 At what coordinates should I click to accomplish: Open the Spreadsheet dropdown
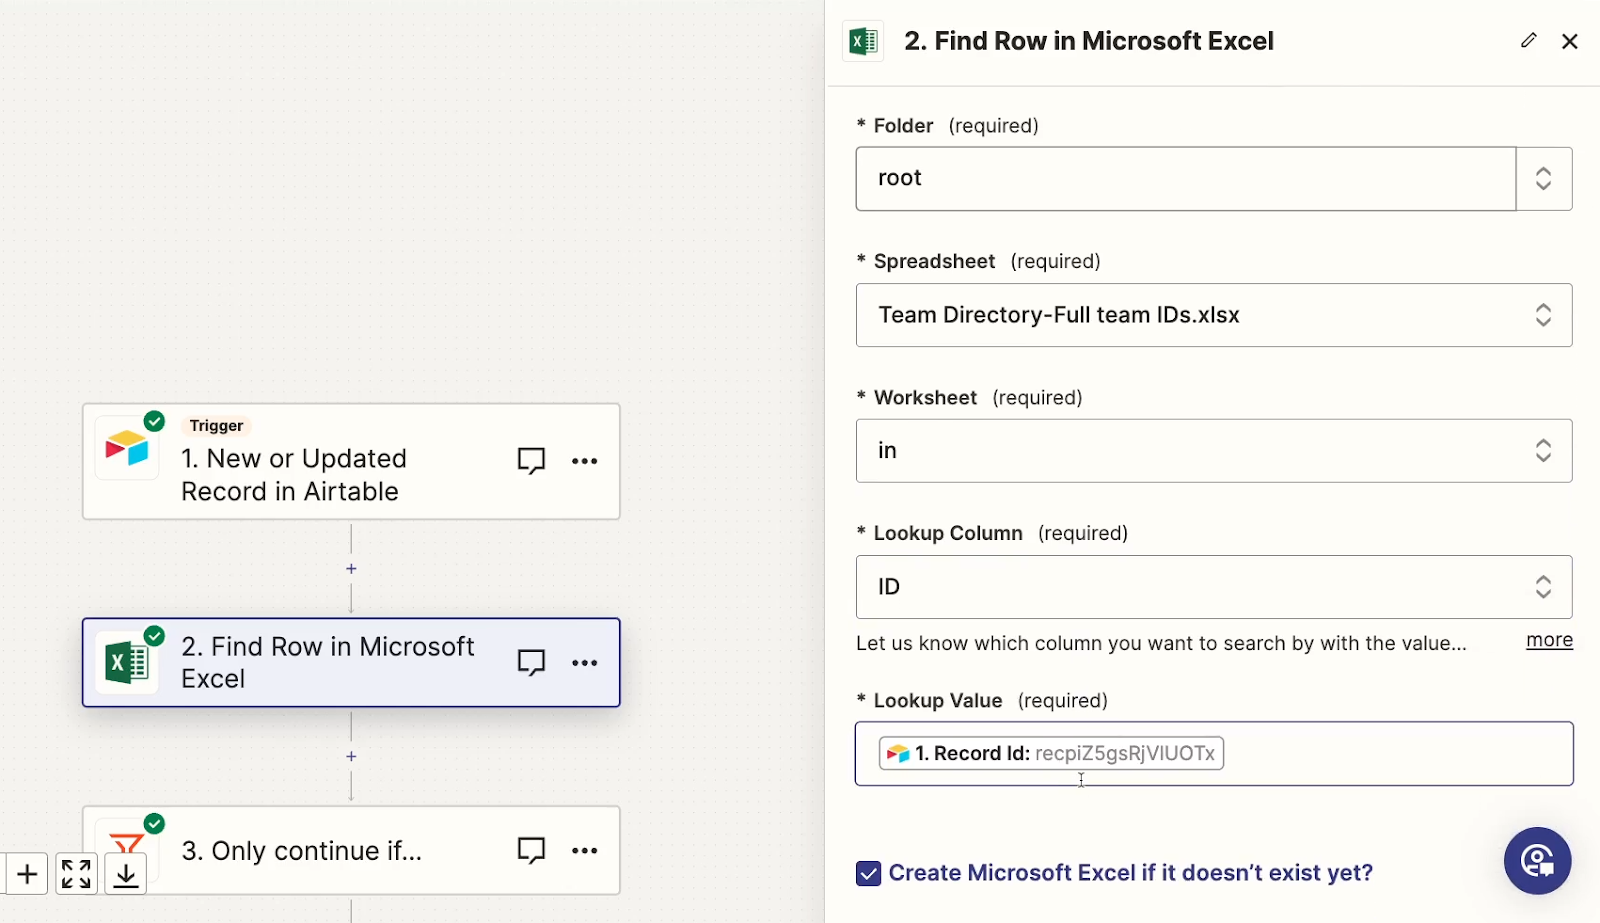click(x=1214, y=315)
